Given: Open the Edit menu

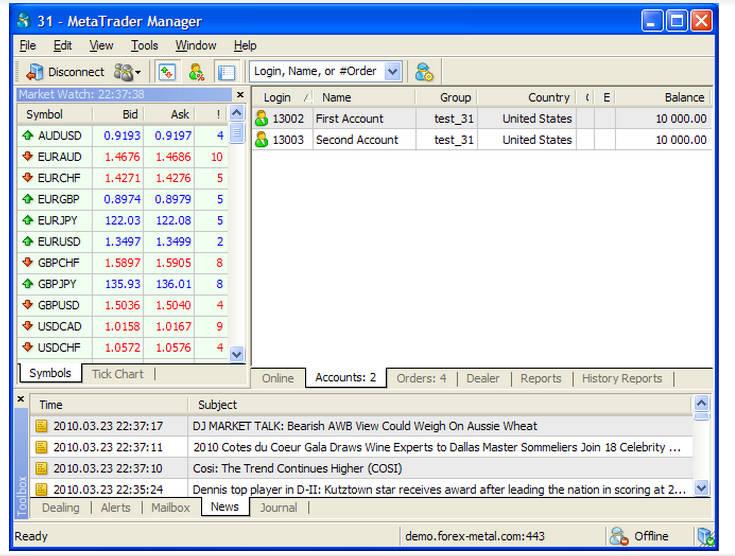Looking at the screenshot, I should (x=62, y=45).
